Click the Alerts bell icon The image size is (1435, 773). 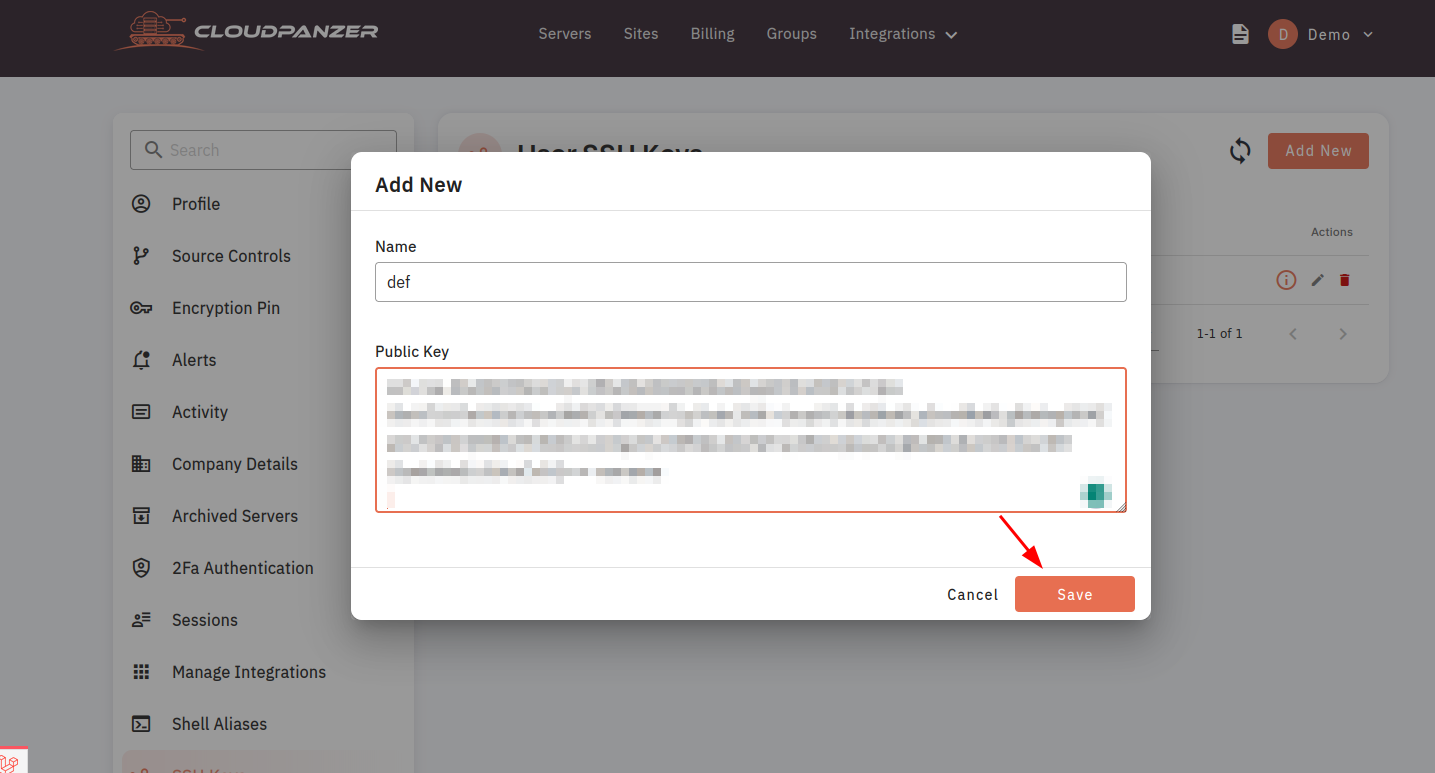point(141,360)
